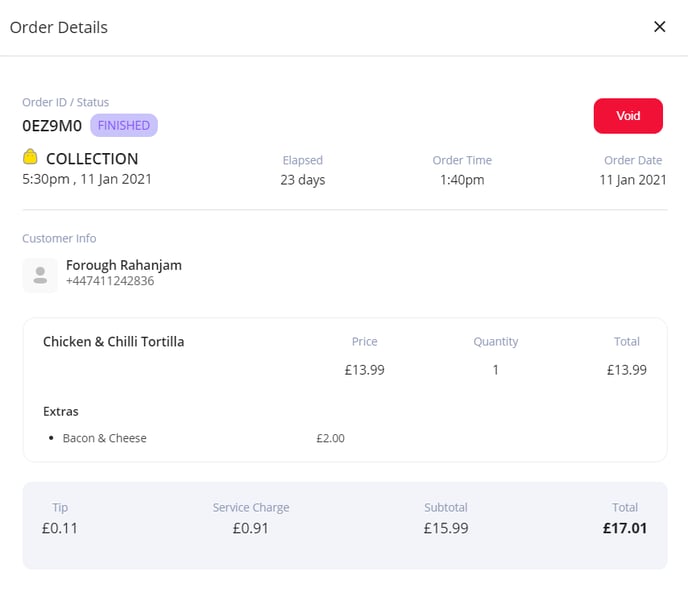Click the Bacon & Cheese extra

pyautogui.click(x=105, y=438)
